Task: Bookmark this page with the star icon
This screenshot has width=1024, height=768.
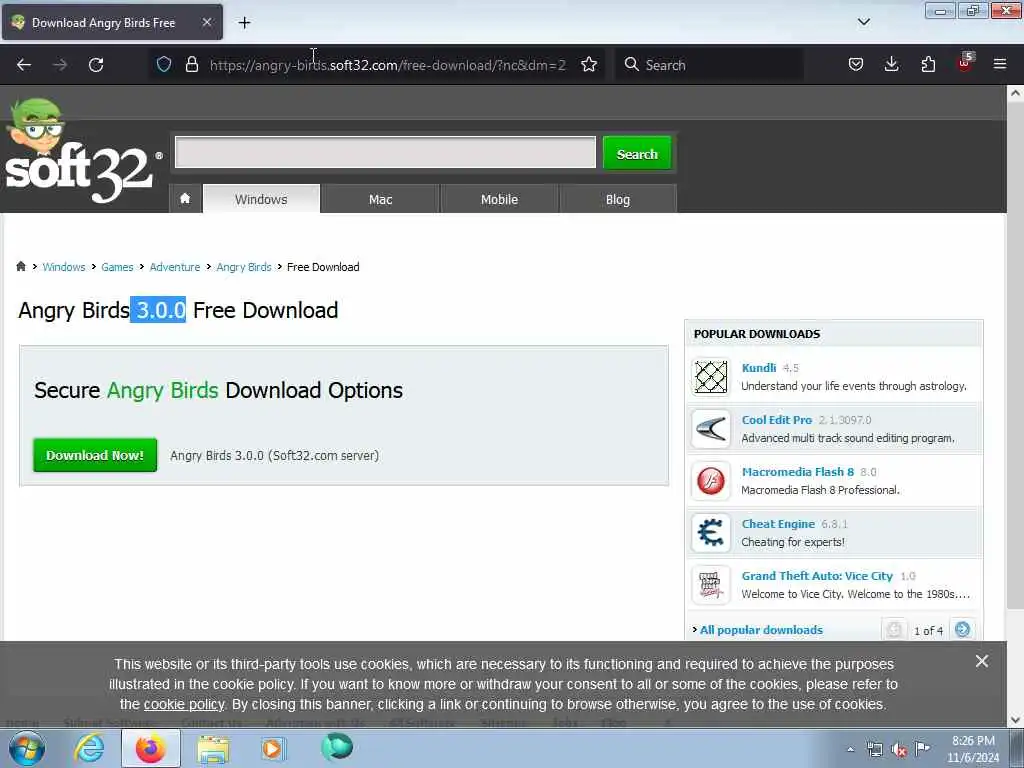Action: [x=588, y=64]
